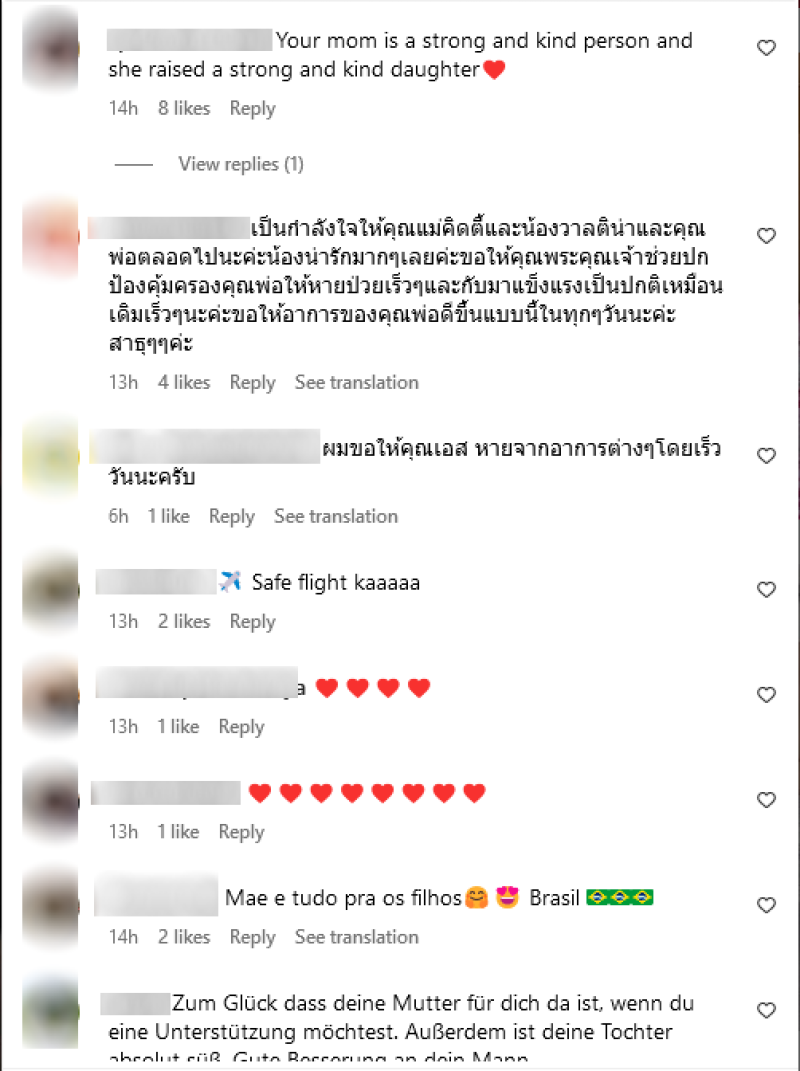800x1071 pixels.
Task: Heart the comment with eight red hearts
Action: pos(766,800)
